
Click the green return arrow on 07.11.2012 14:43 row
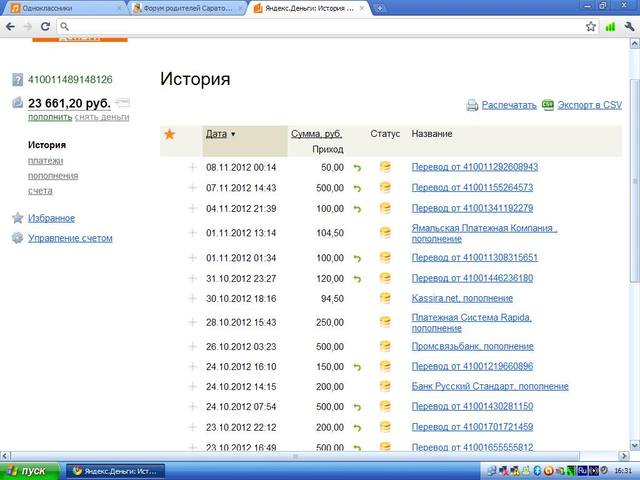click(357, 188)
